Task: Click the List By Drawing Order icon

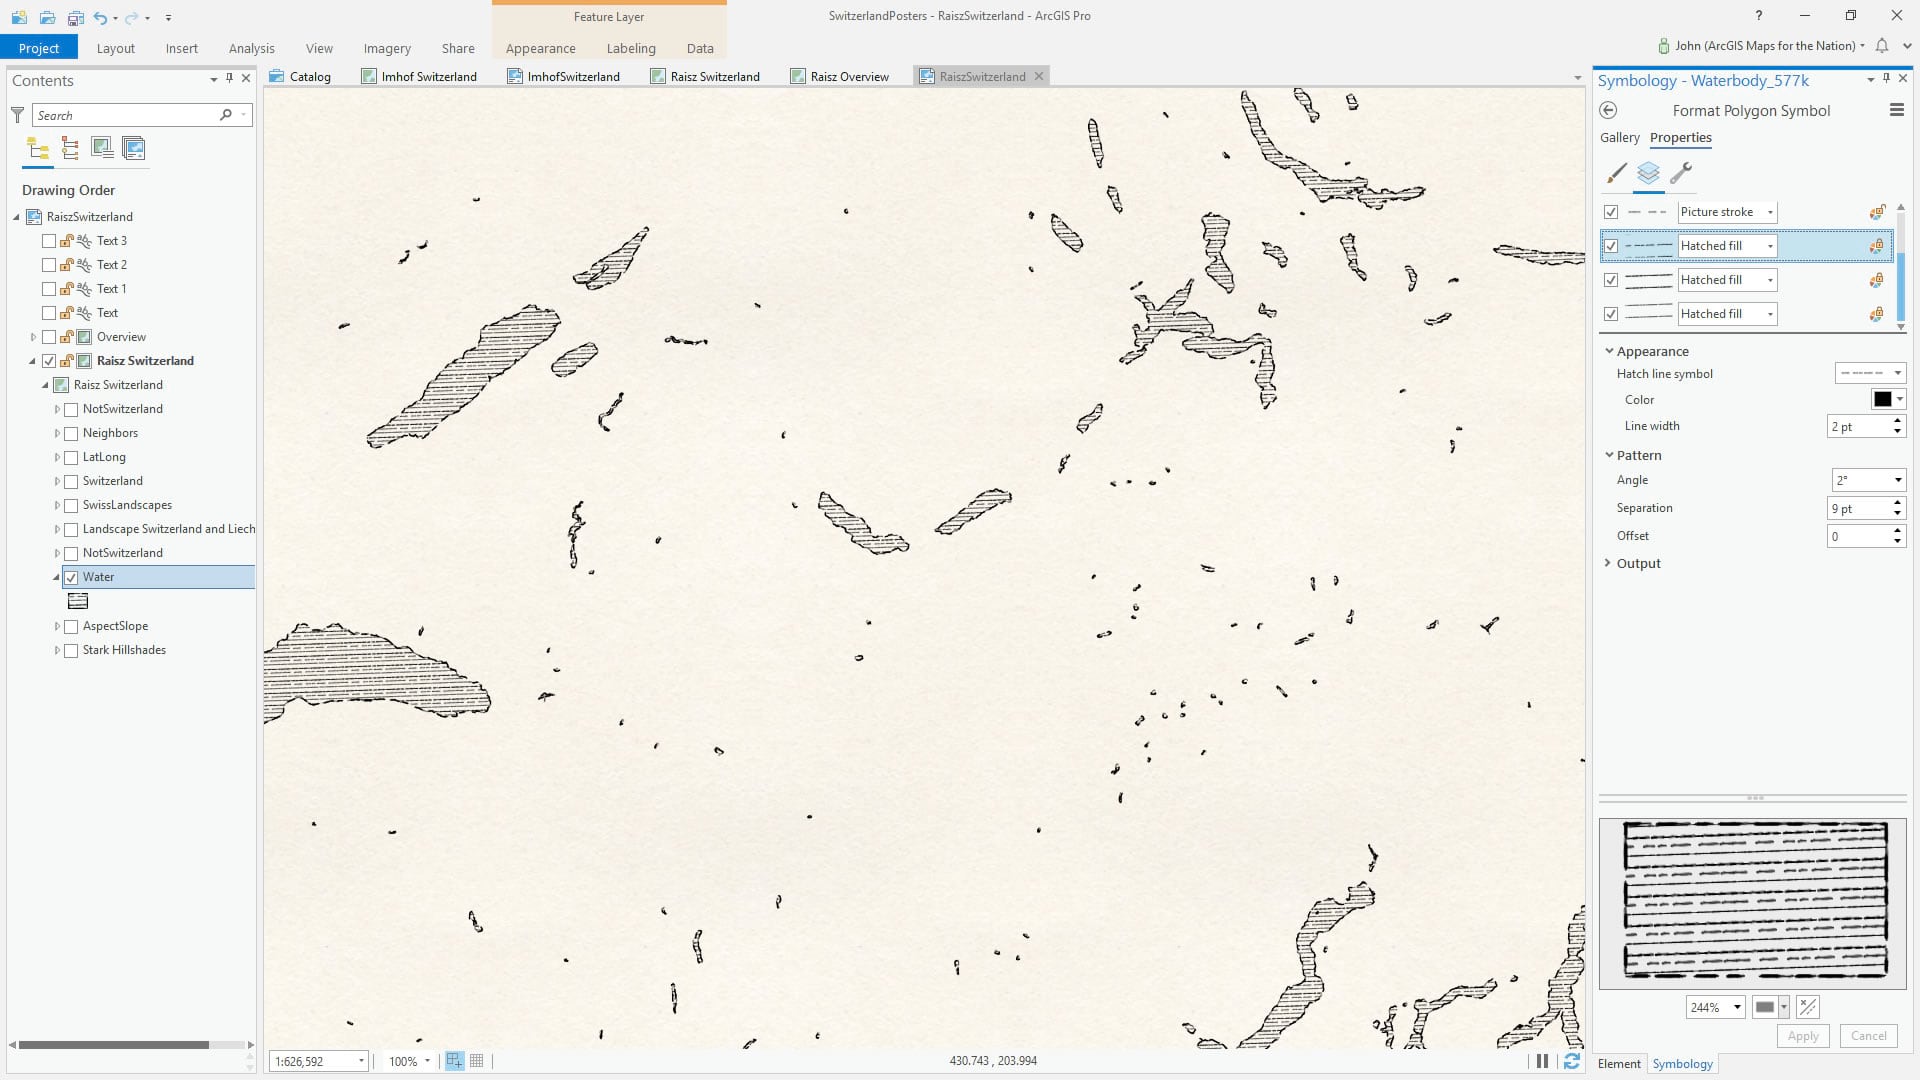Action: [x=38, y=149]
